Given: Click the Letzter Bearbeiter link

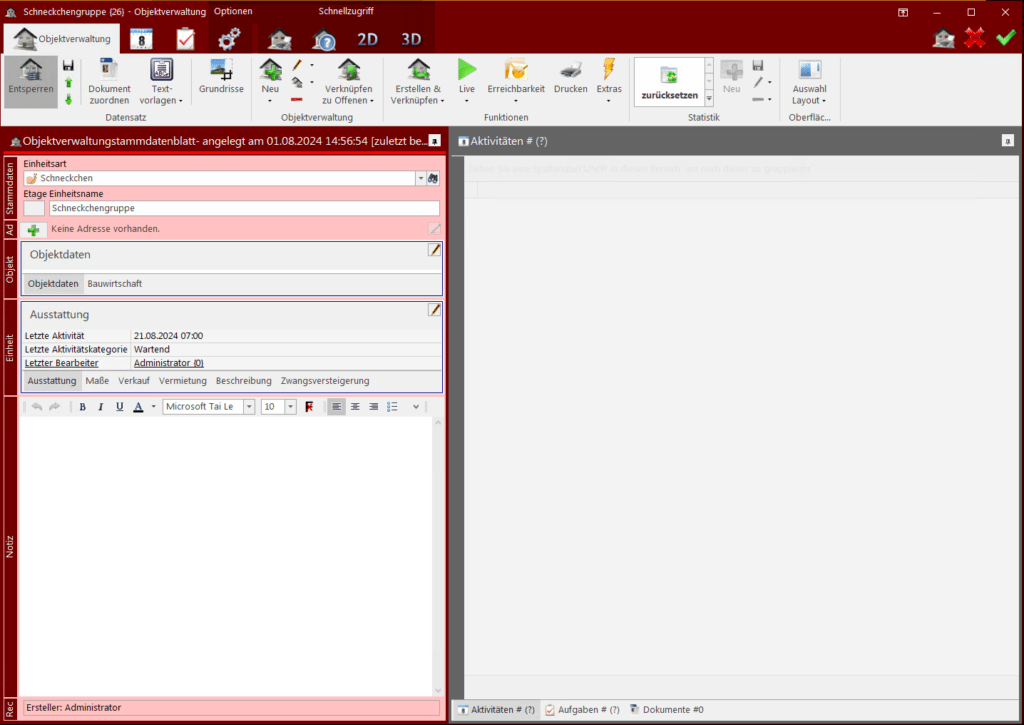Looking at the screenshot, I should pyautogui.click(x=61, y=363).
